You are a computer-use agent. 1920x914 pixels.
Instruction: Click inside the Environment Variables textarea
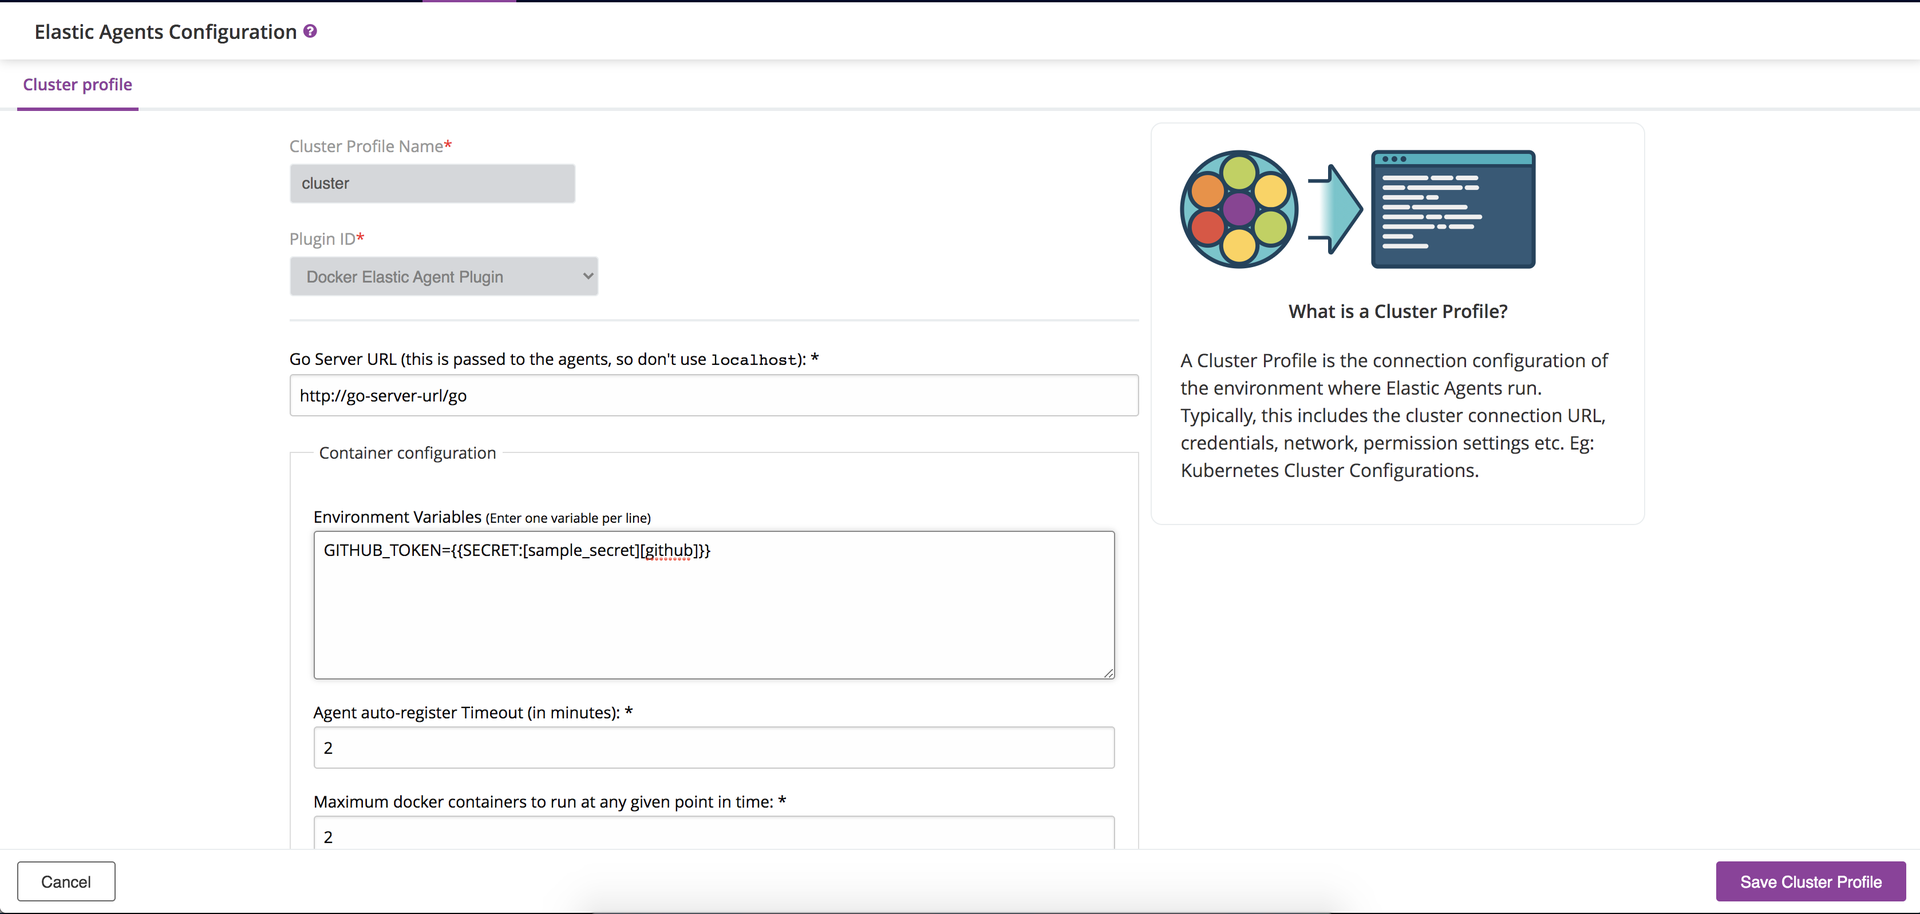[x=714, y=605]
